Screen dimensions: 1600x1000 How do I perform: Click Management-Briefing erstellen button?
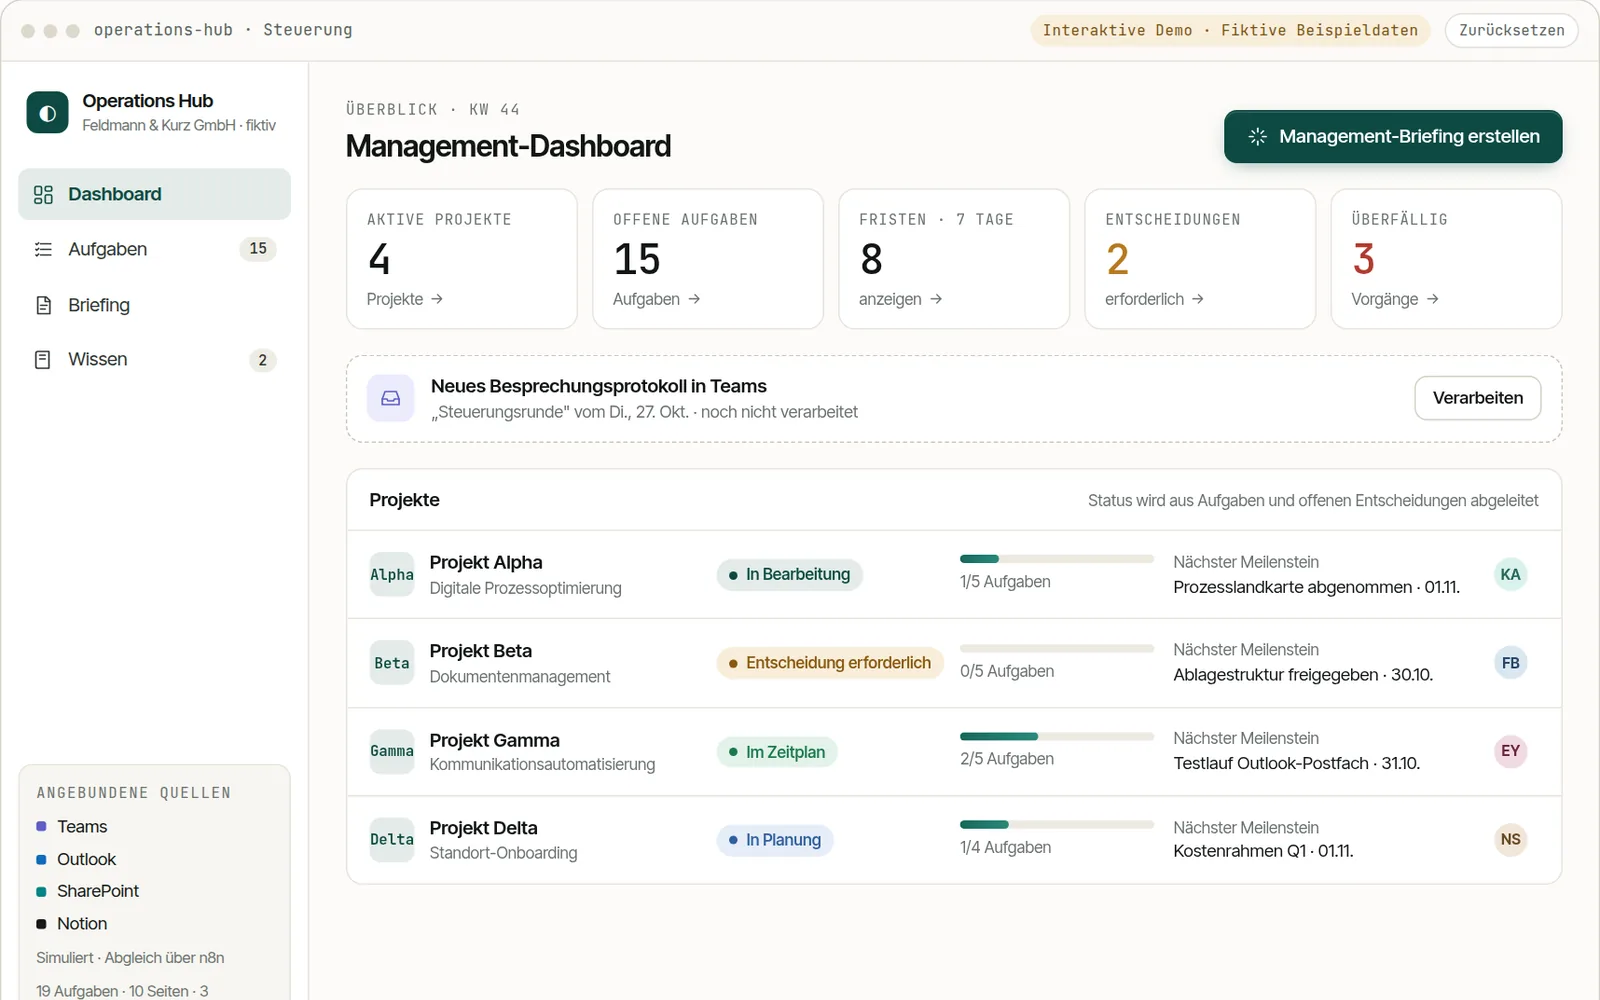tap(1393, 136)
